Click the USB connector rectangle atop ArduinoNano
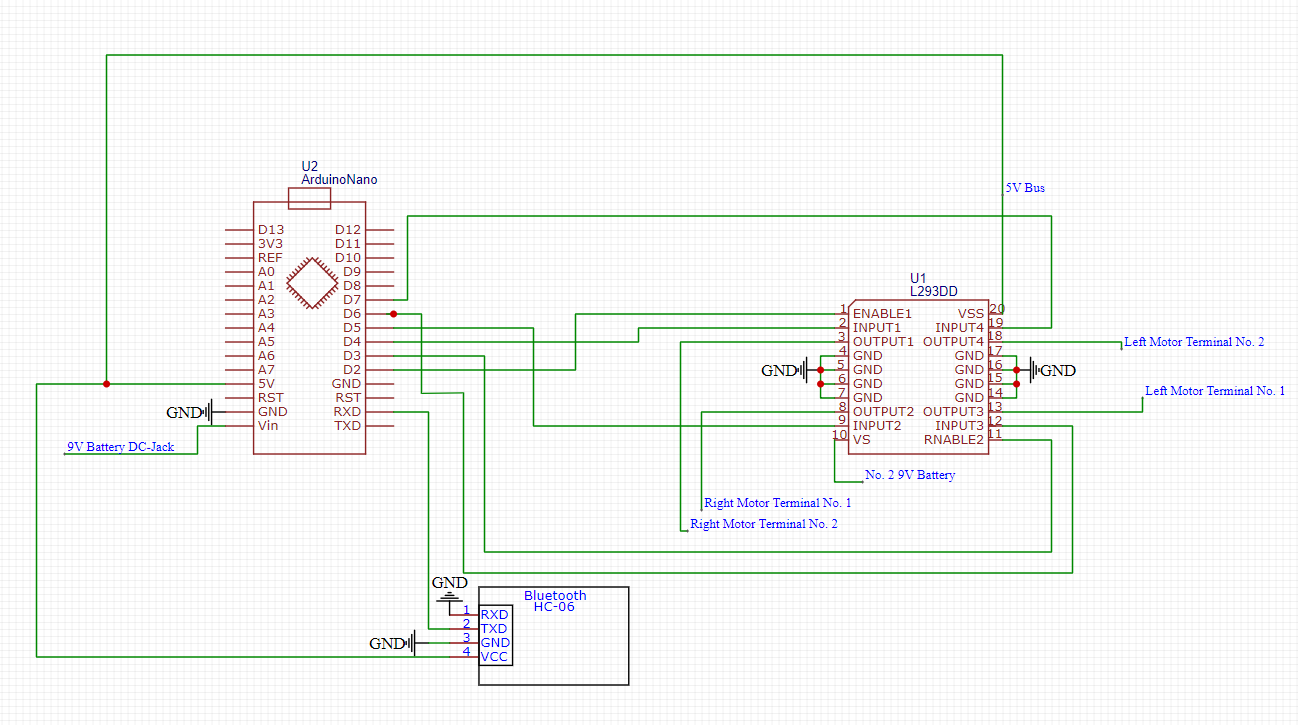Image resolution: width=1298 pixels, height=725 pixels. (309, 200)
